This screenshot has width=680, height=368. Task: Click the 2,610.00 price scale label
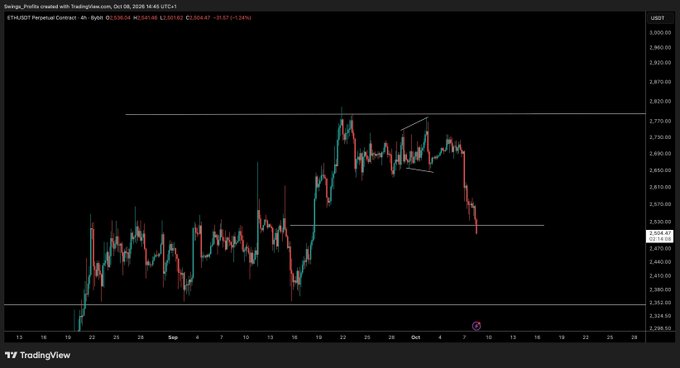click(x=660, y=187)
